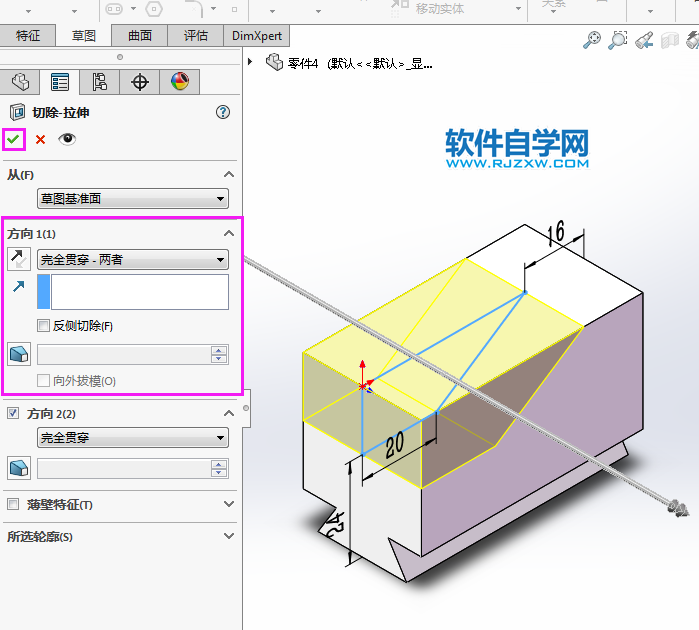
Task: Enable the 薄壁特征(T) checkbox
Action: coord(13,504)
